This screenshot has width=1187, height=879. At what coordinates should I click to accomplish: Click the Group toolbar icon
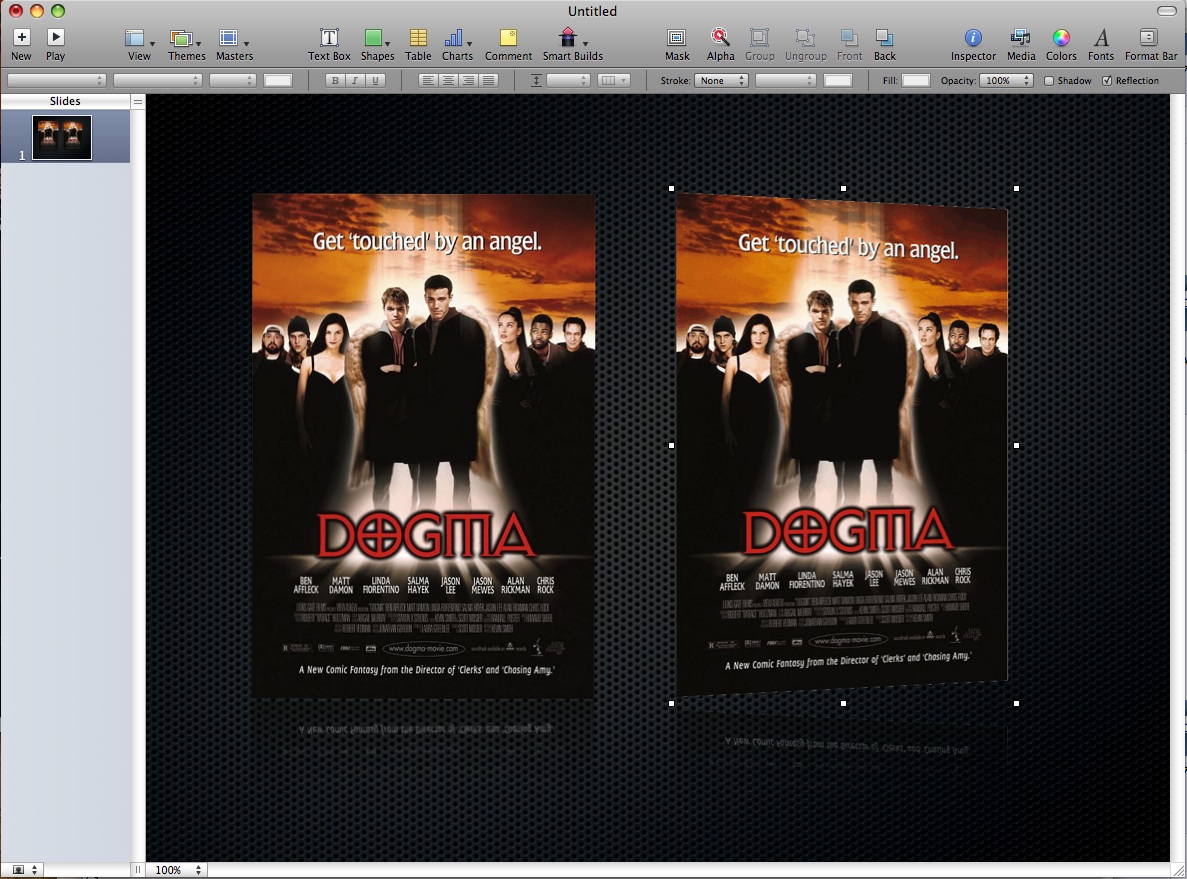(x=759, y=45)
